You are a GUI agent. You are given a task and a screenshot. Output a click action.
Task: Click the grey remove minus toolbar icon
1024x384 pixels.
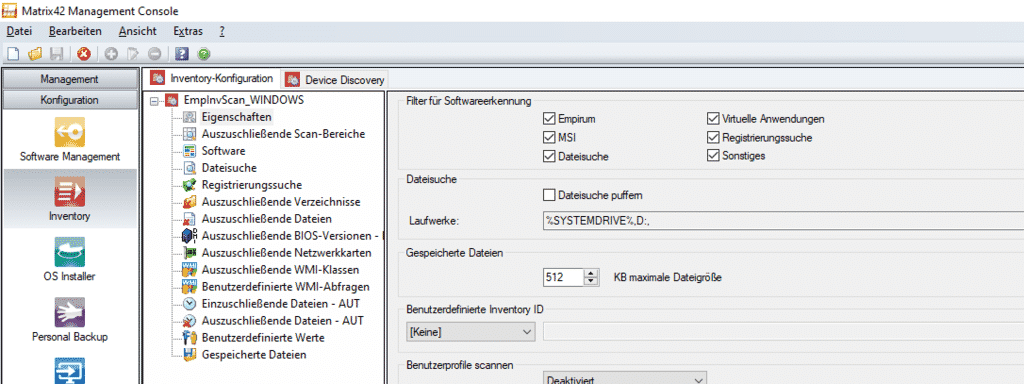(155, 54)
